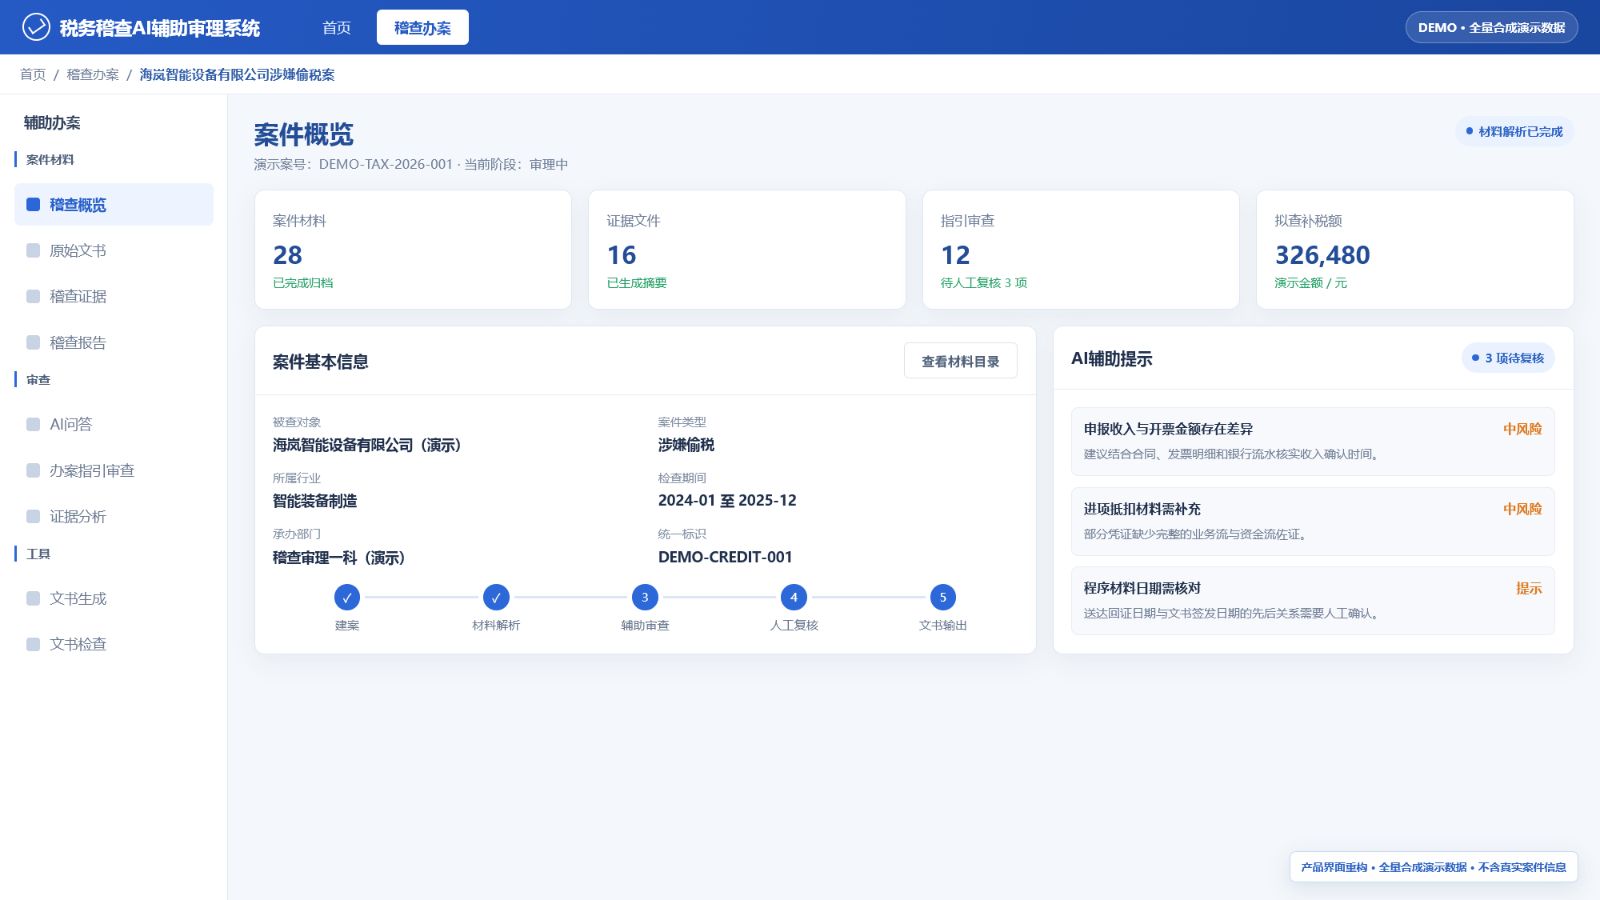The height and width of the screenshot is (900, 1600).
Task: Click the footer notice 产品界面重构 全量合成演示数据
Action: pyautogui.click(x=1433, y=867)
